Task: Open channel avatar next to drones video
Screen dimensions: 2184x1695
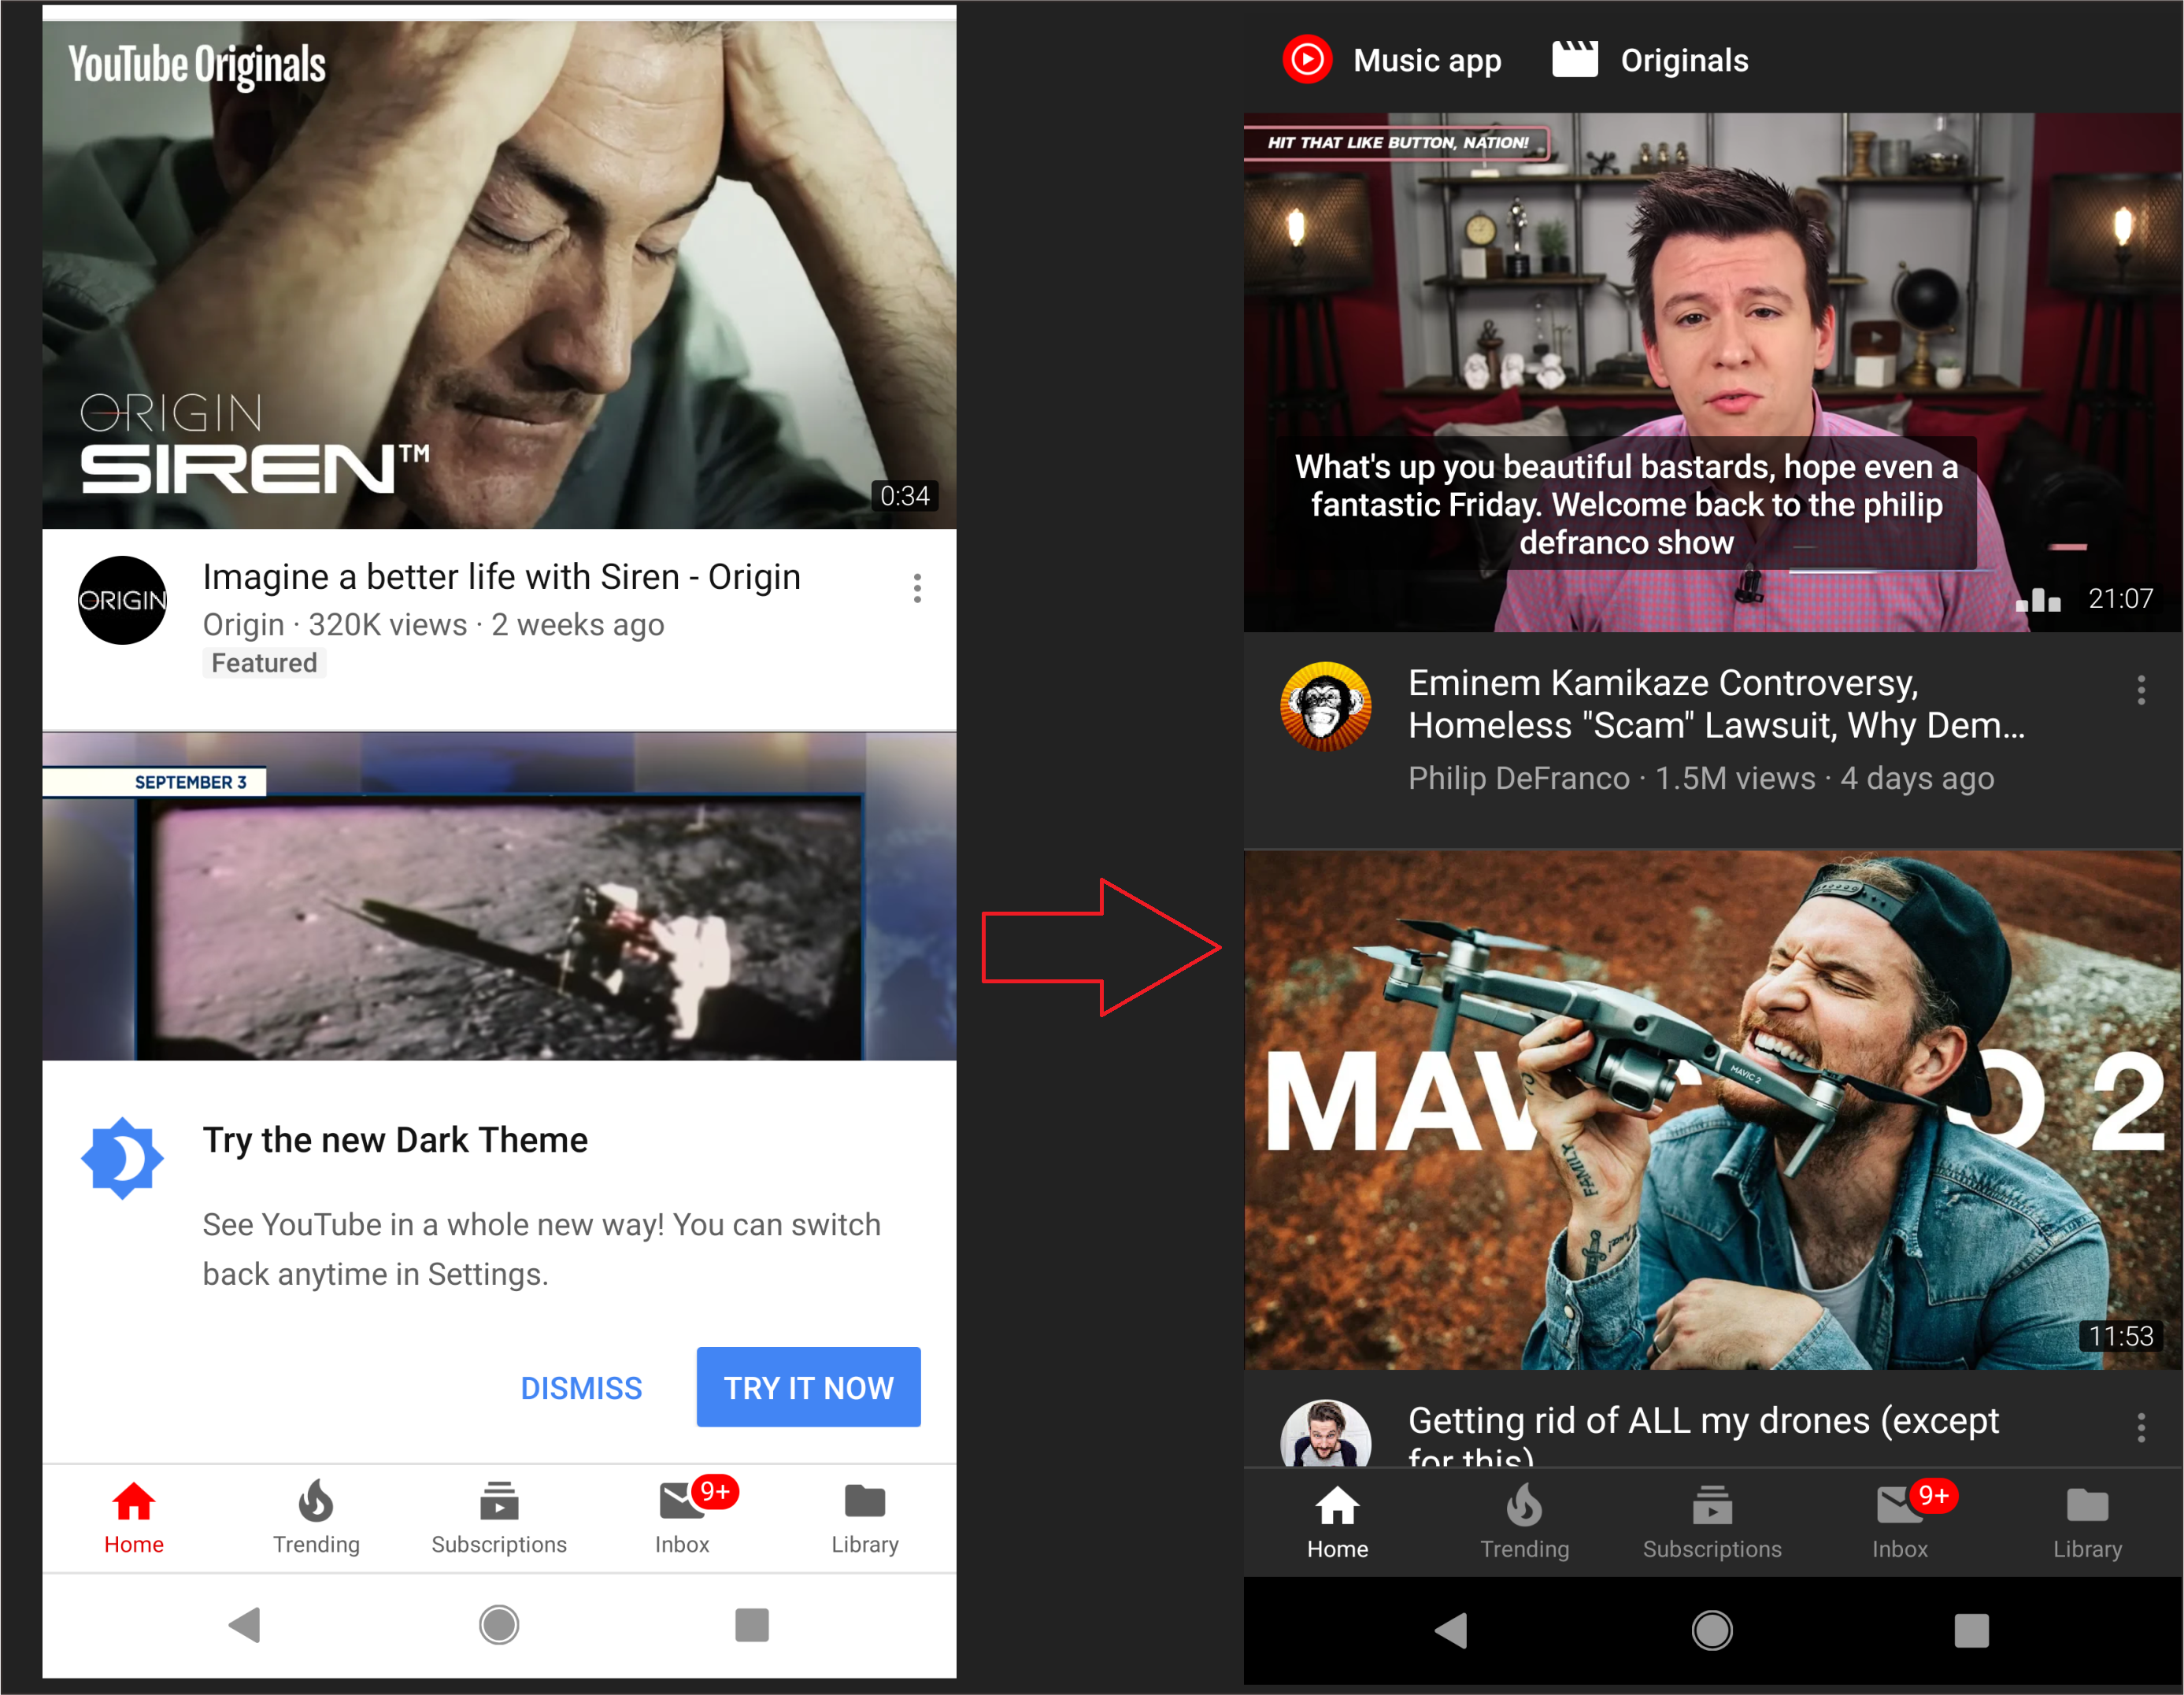Action: point(1325,1434)
